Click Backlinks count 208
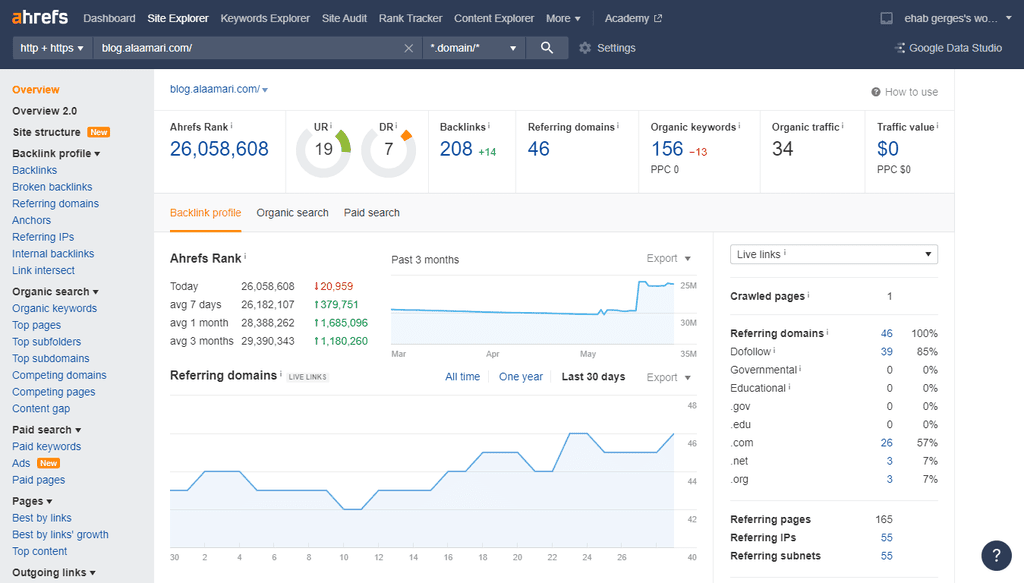This screenshot has height=583, width=1024. [456, 149]
